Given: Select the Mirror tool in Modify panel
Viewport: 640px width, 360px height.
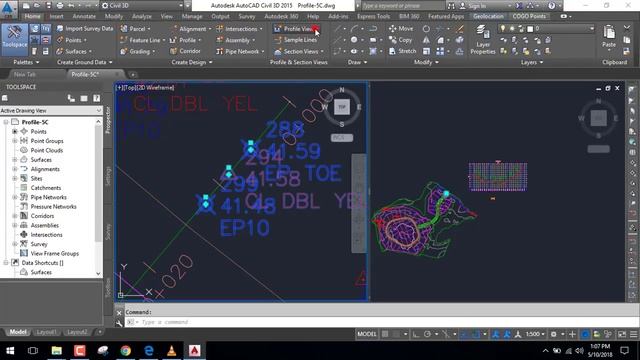Looking at the screenshot, I should (x=426, y=40).
